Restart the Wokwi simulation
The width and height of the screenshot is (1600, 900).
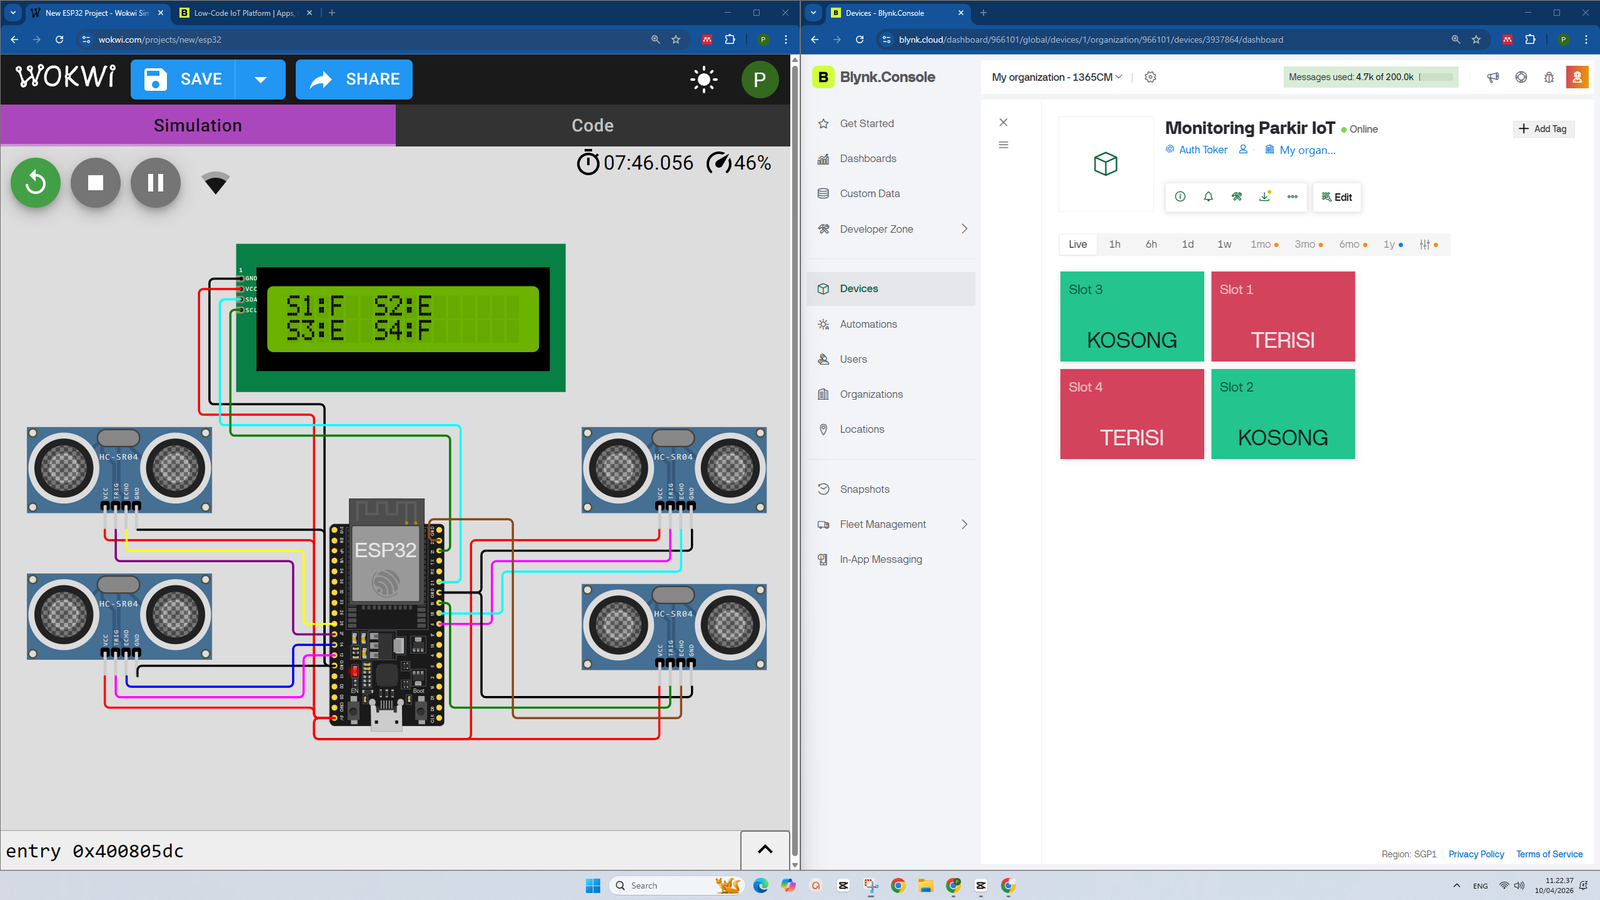[x=36, y=183]
